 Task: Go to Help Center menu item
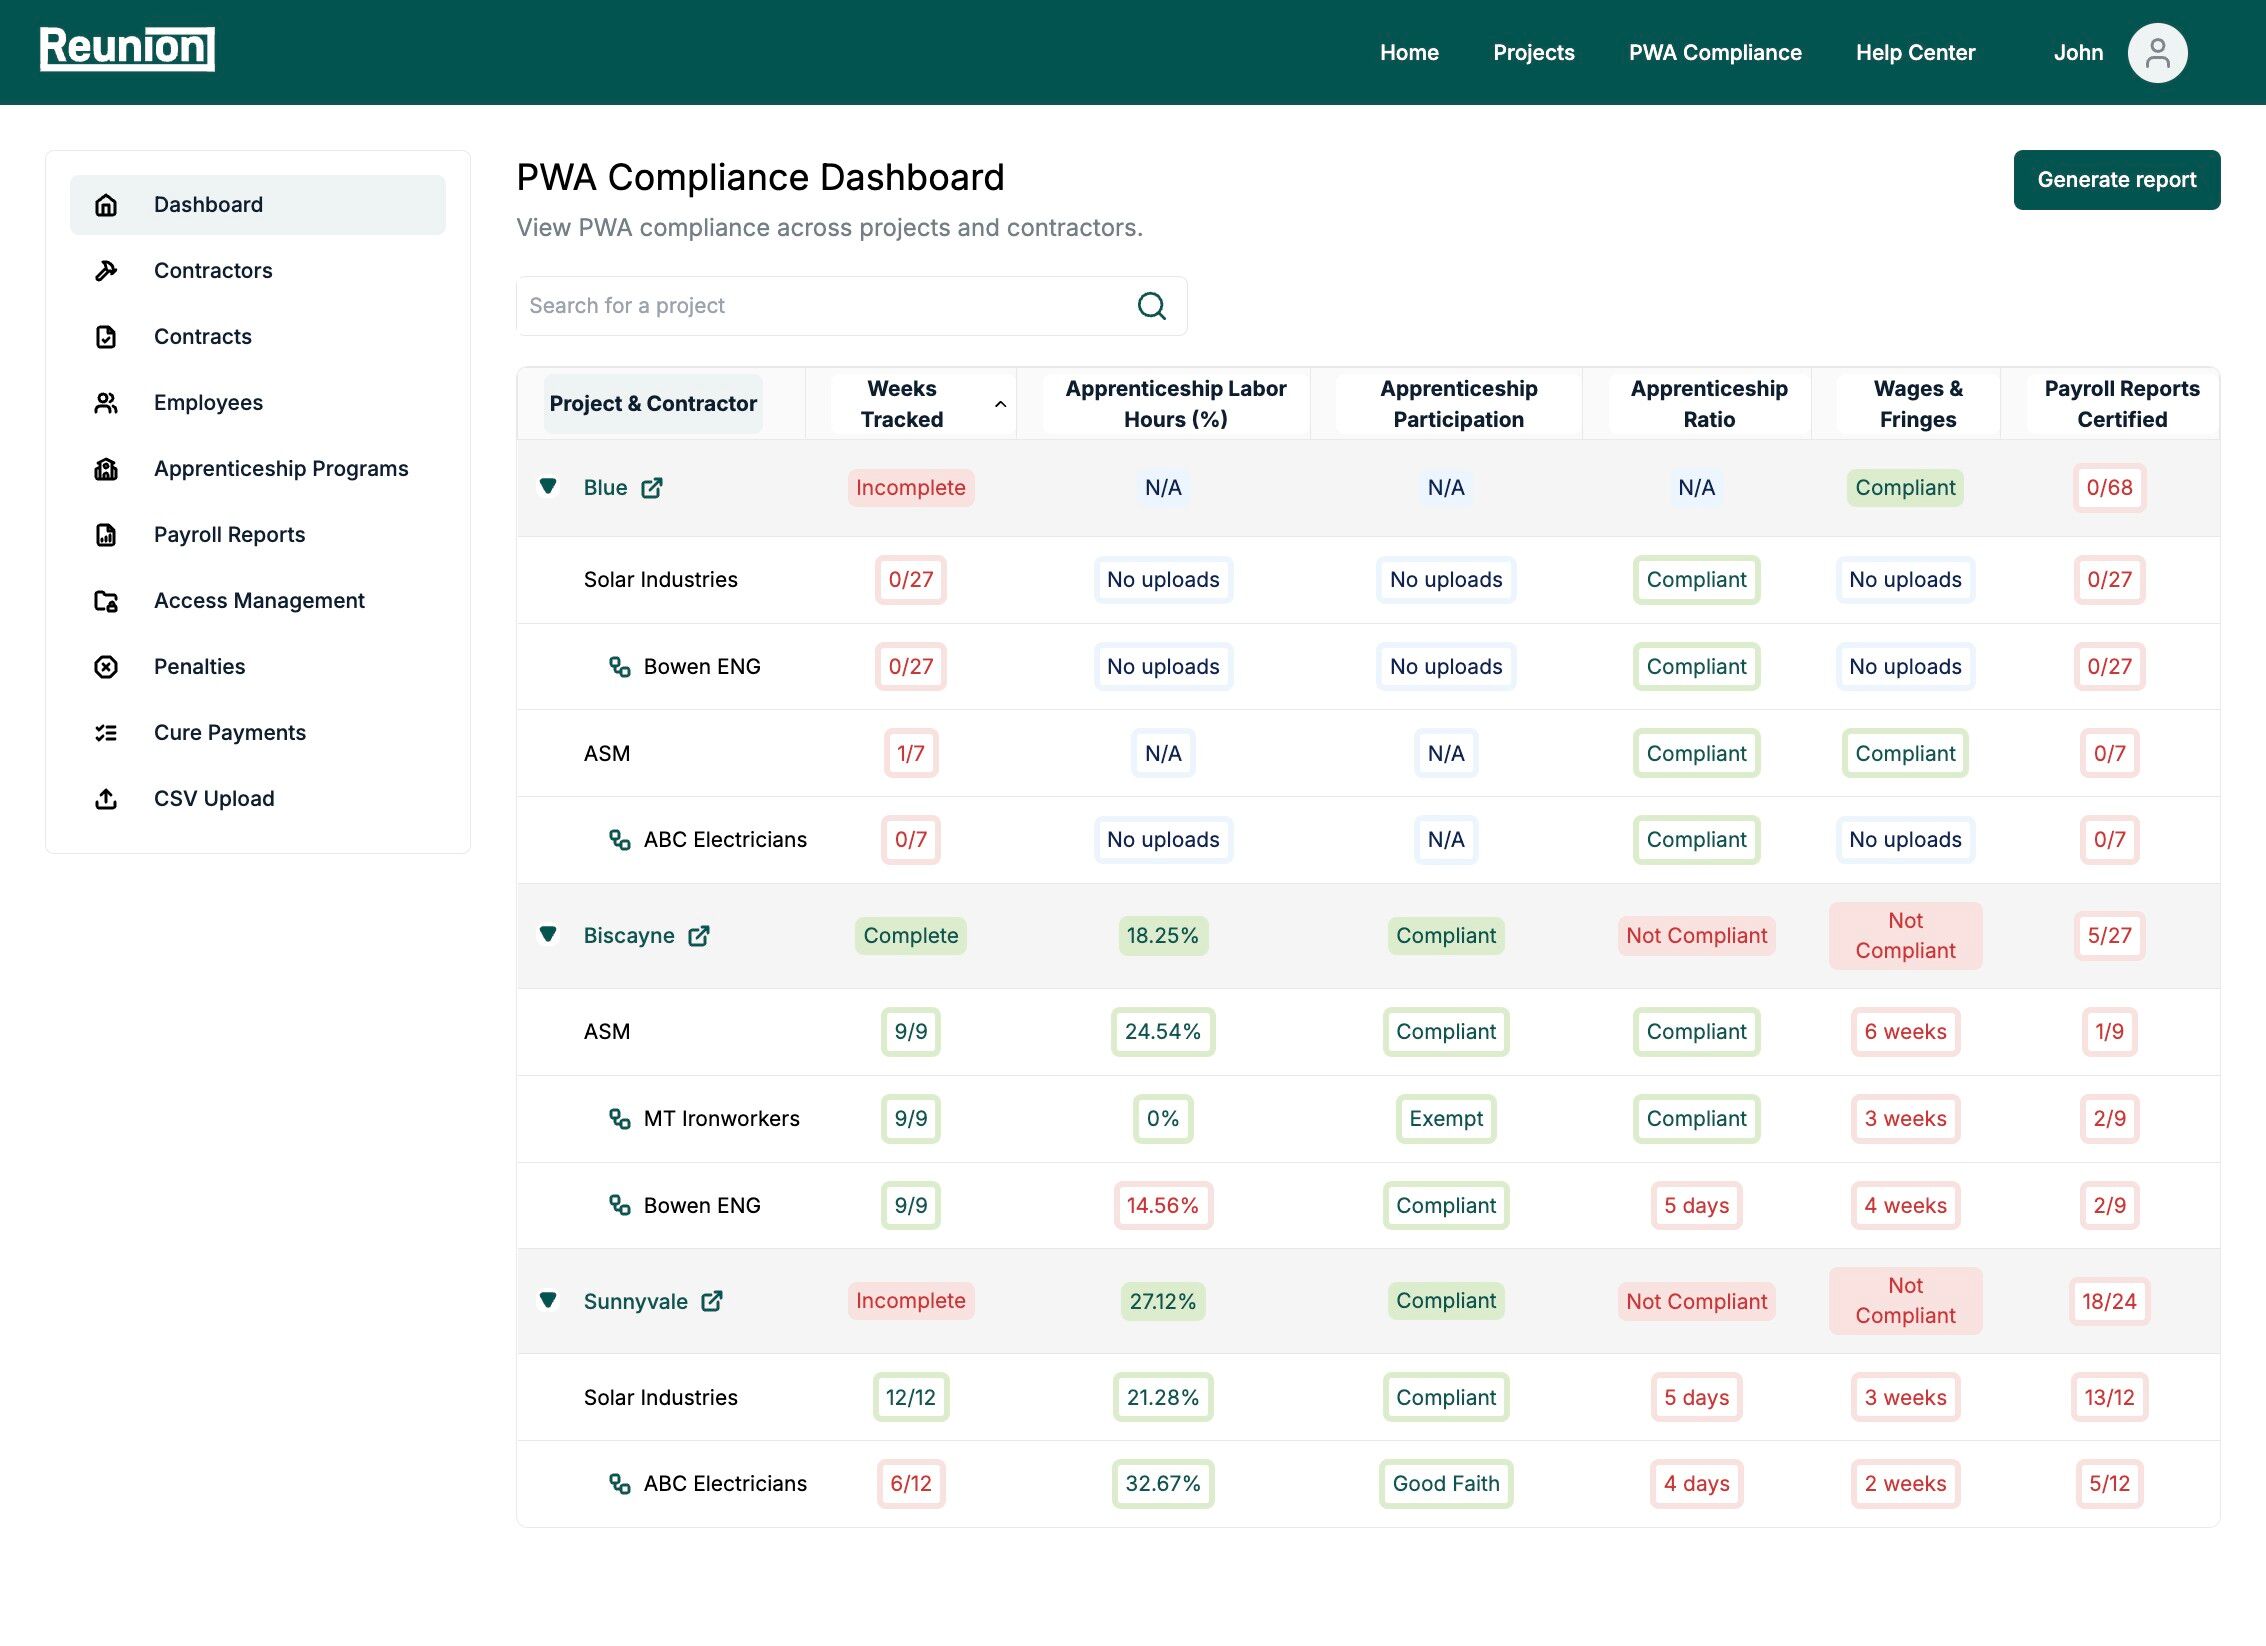pyautogui.click(x=1915, y=53)
